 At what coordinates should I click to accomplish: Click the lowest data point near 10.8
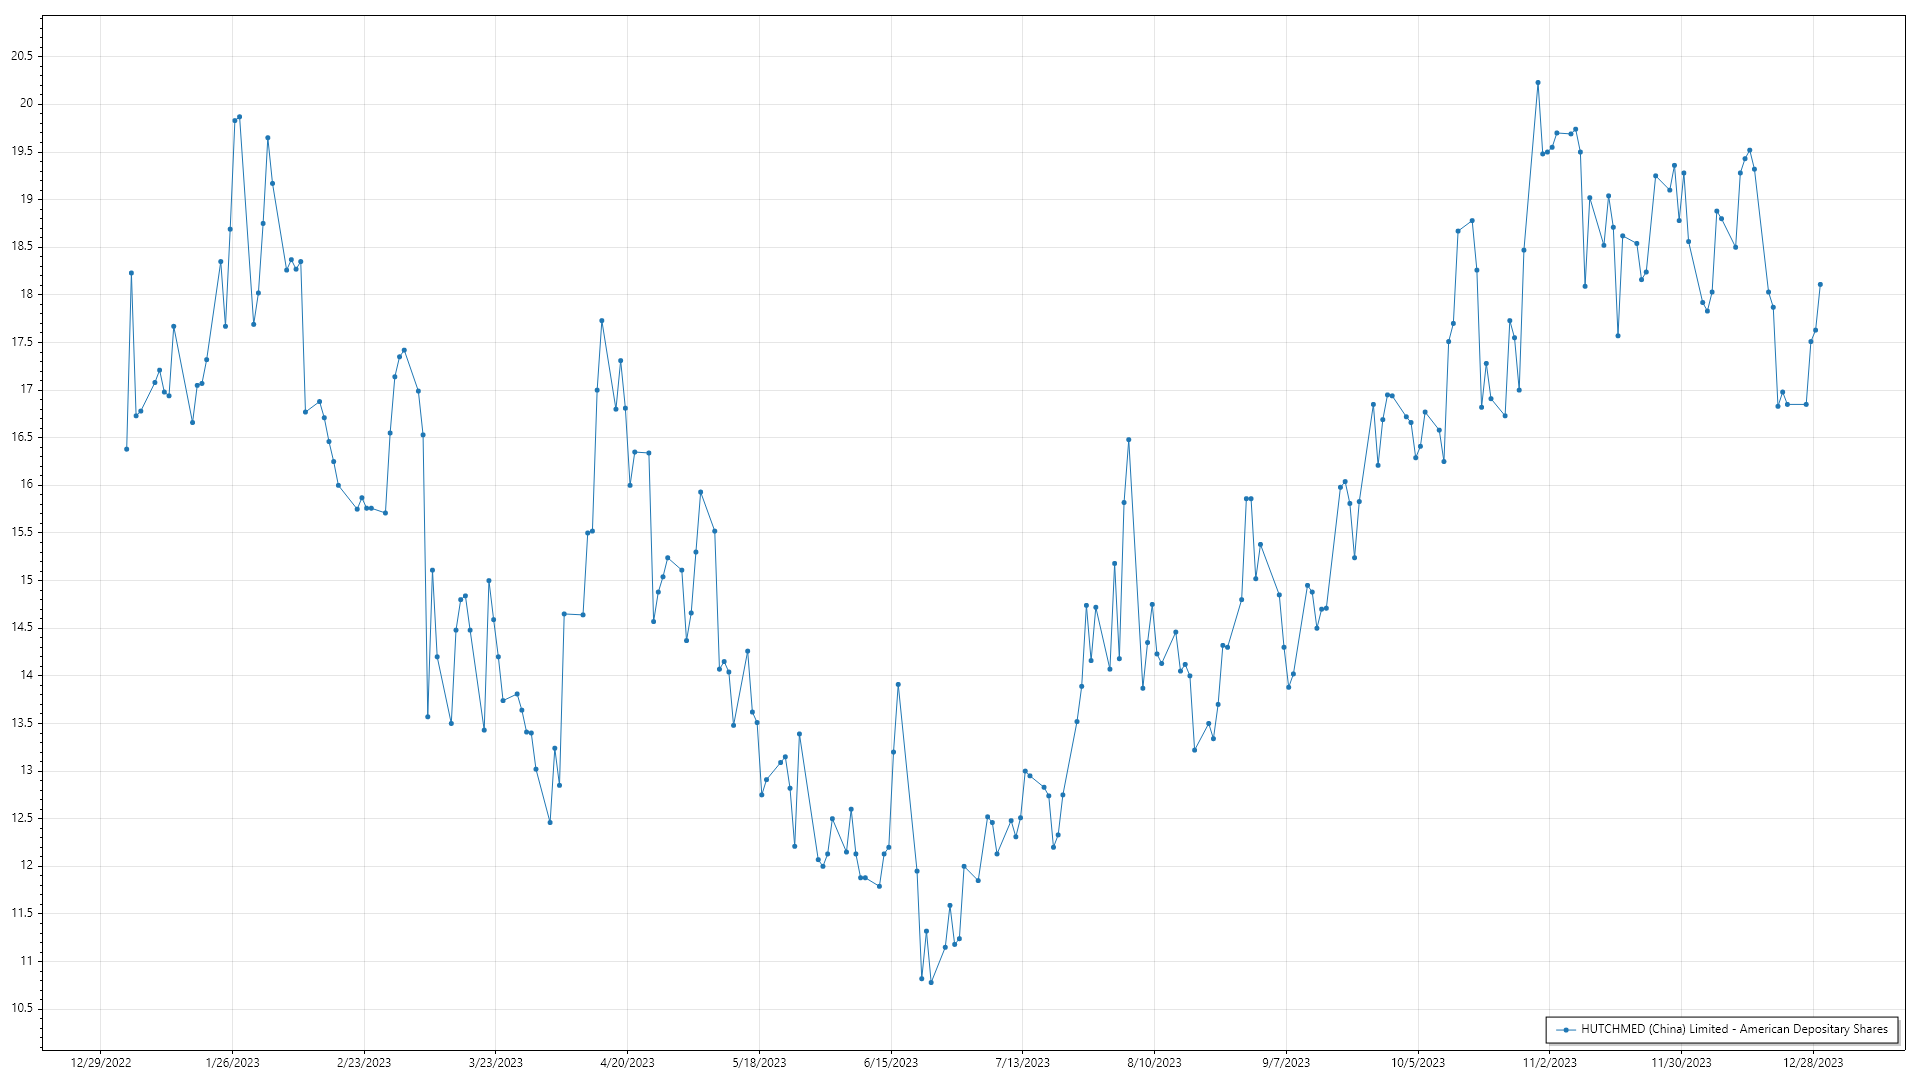pyautogui.click(x=931, y=982)
